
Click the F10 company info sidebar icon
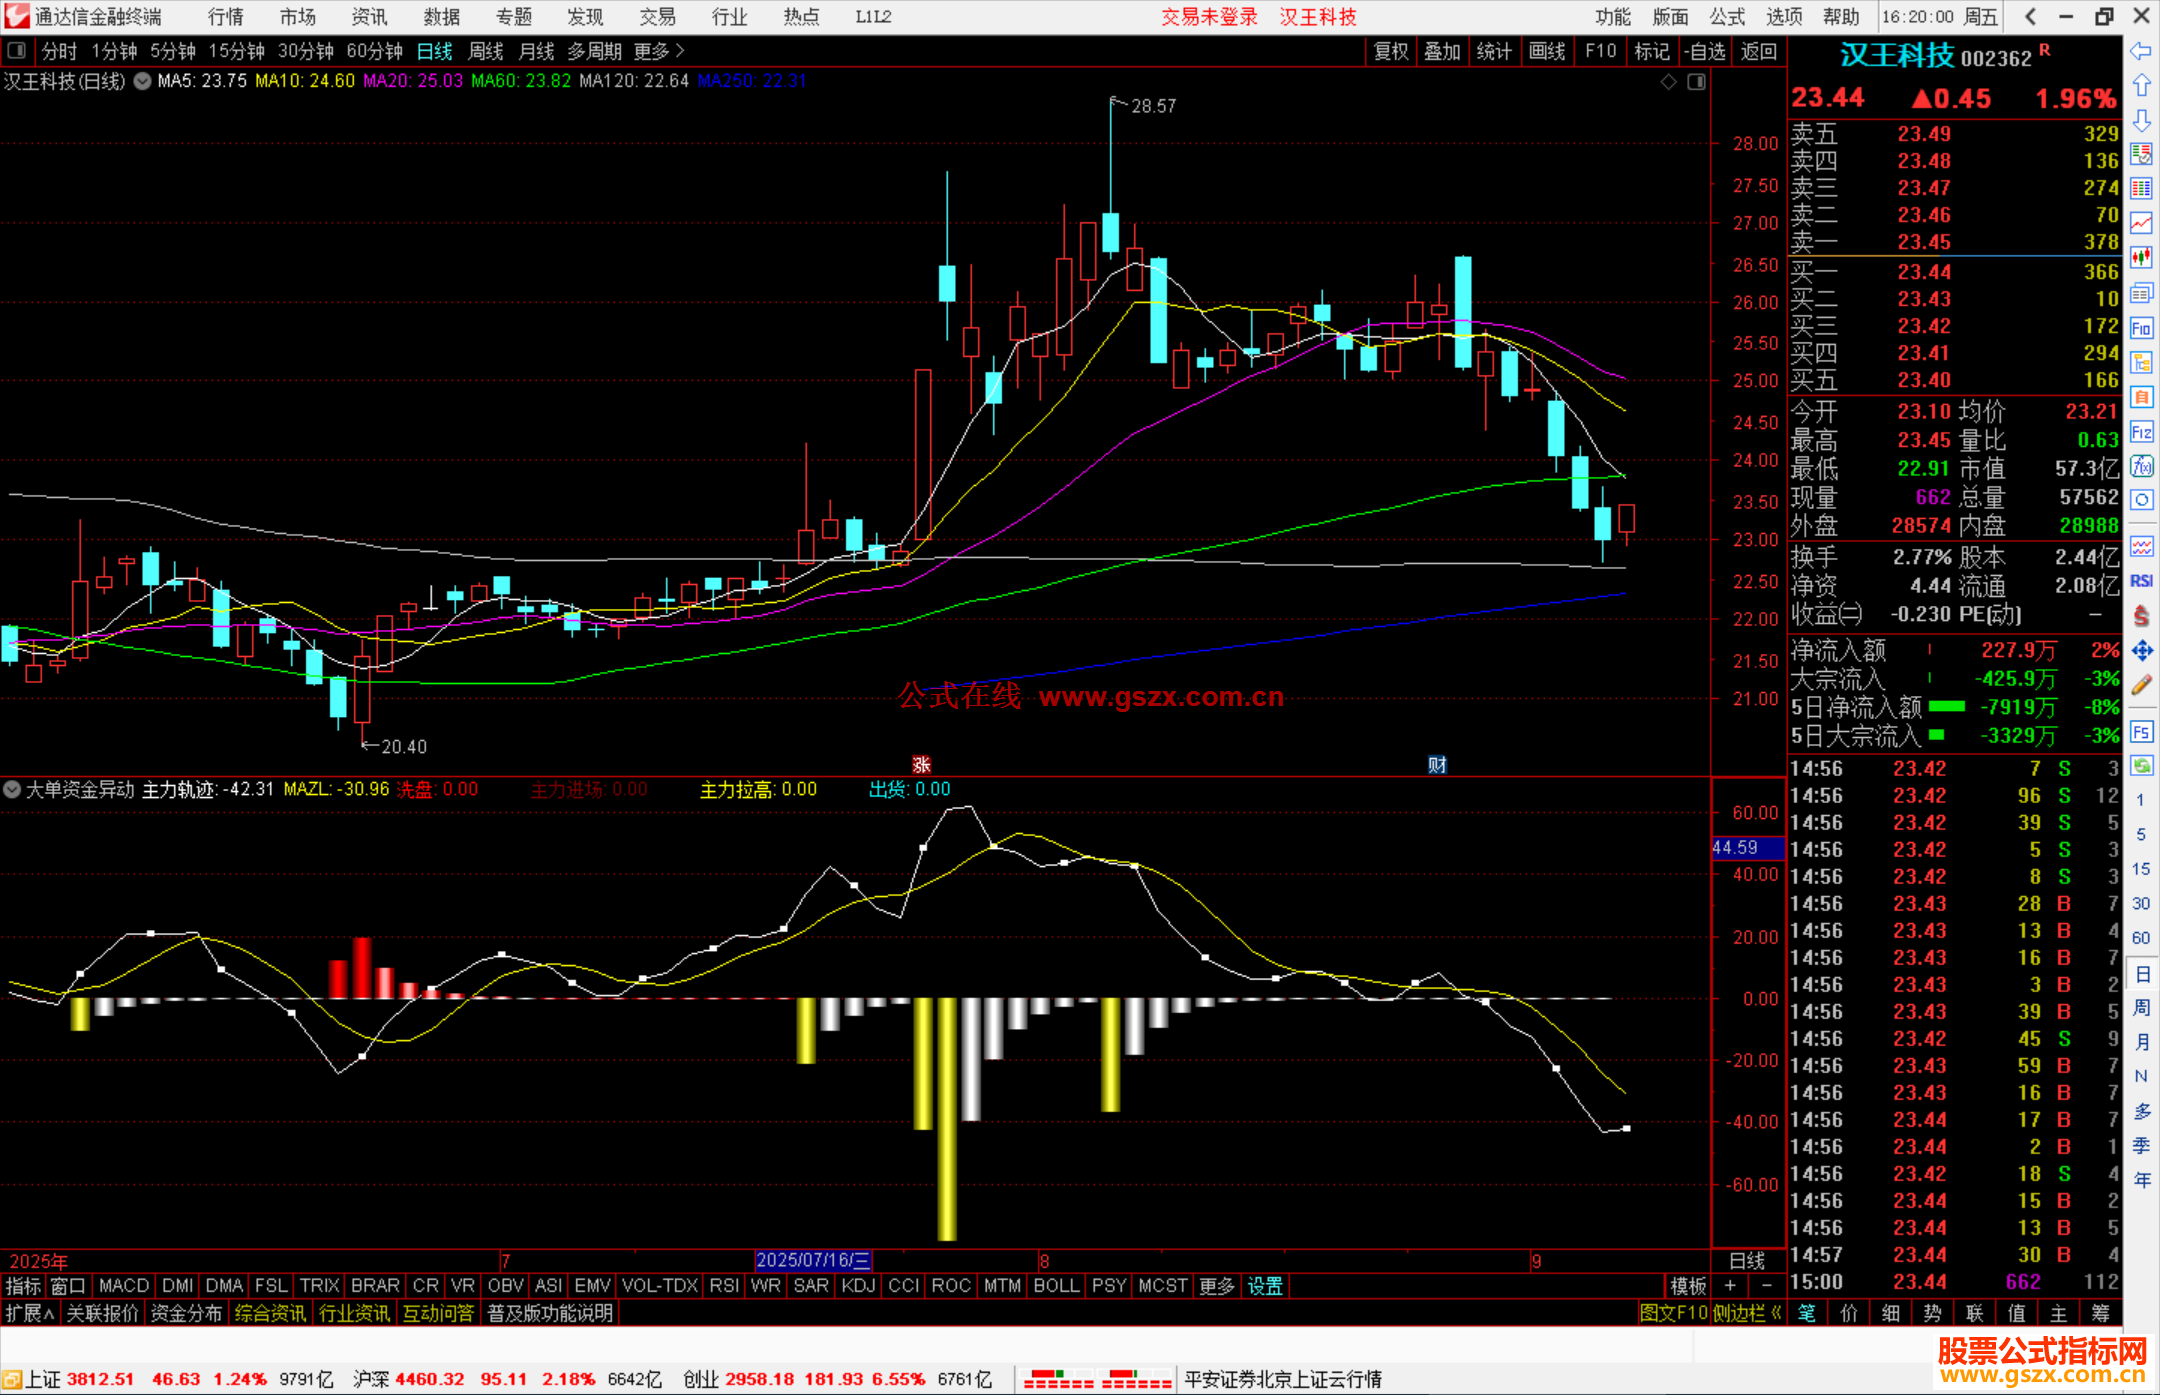(2141, 328)
